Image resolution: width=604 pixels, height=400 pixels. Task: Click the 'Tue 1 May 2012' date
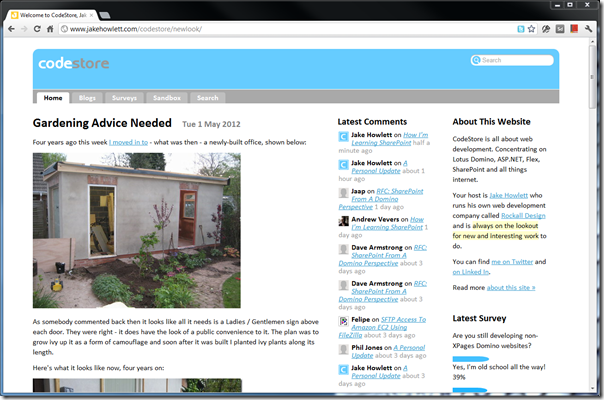tap(211, 124)
